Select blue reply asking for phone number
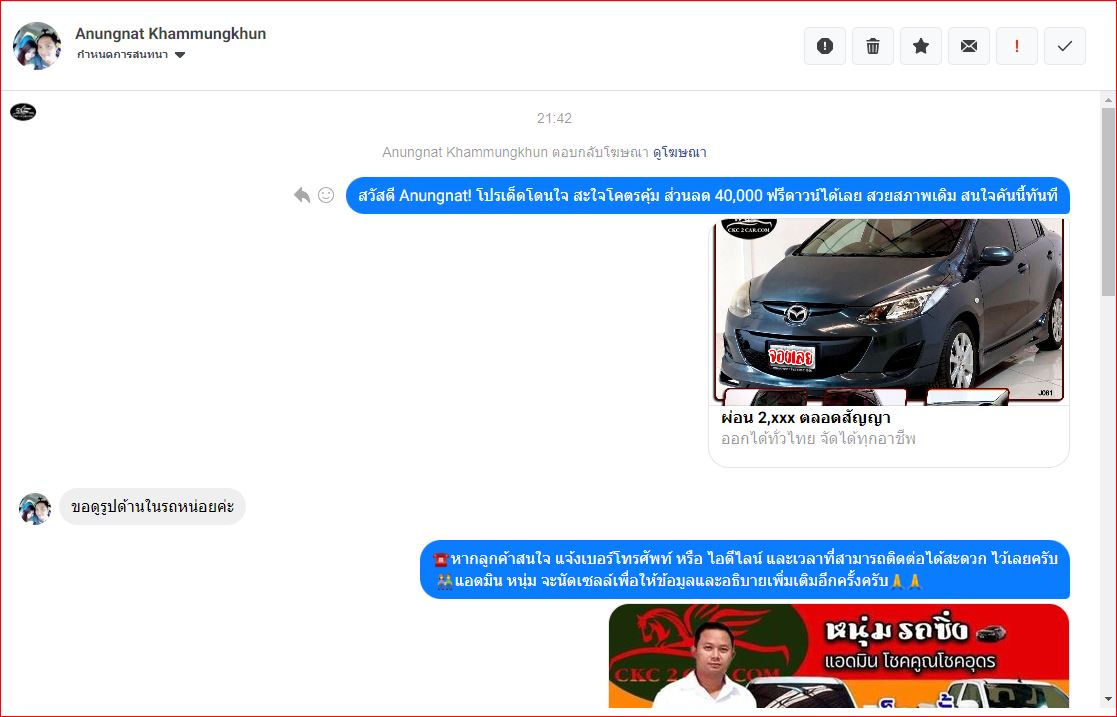 [745, 569]
